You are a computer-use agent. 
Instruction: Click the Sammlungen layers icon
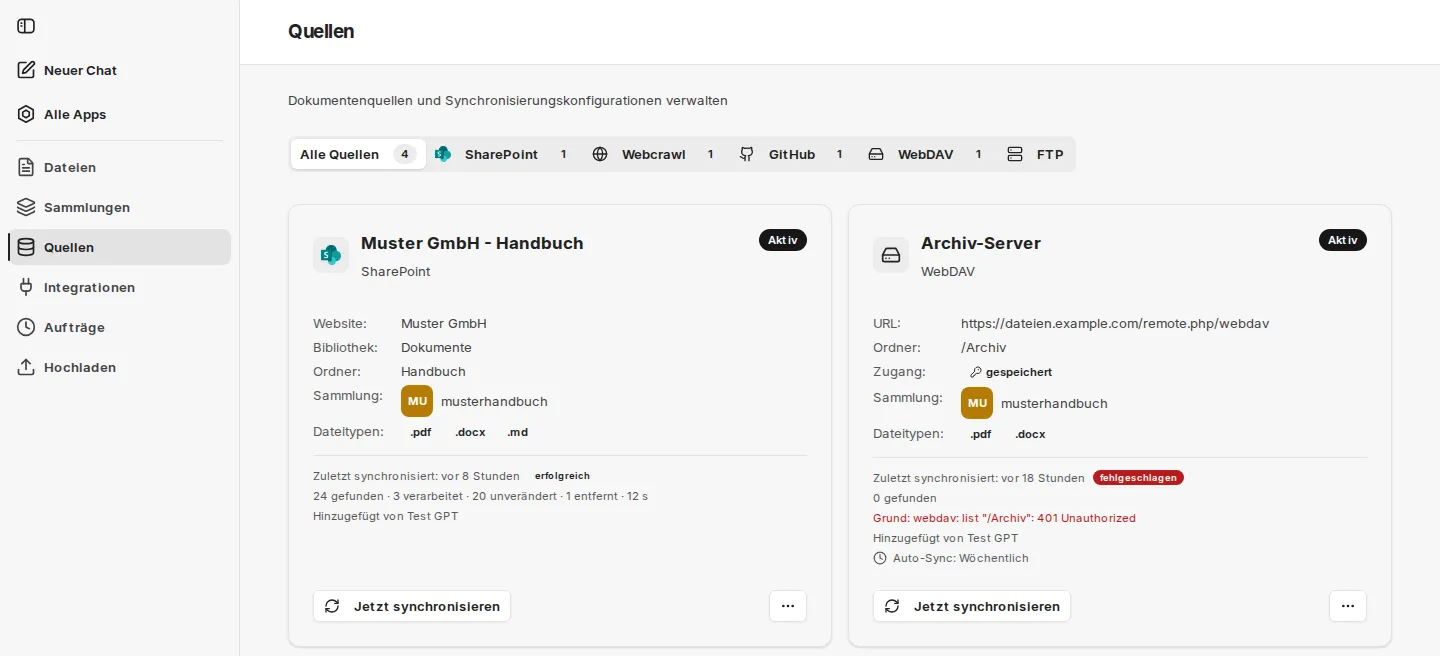tap(26, 207)
